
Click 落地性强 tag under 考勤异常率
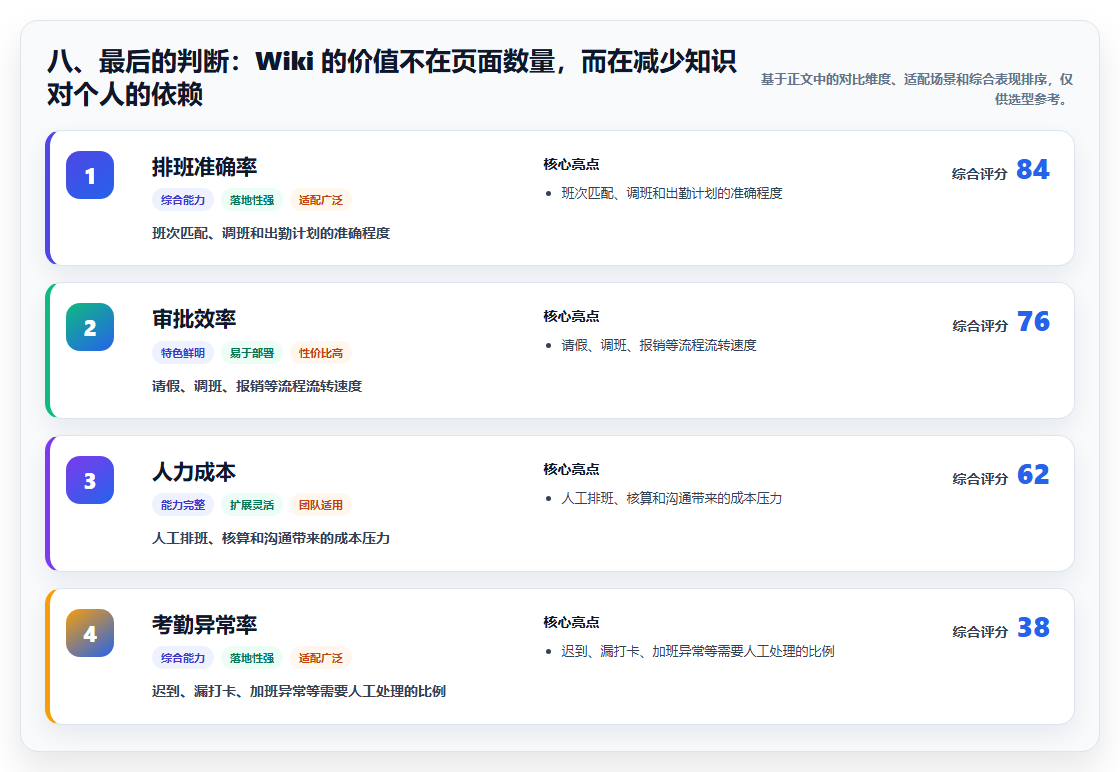pos(252,658)
